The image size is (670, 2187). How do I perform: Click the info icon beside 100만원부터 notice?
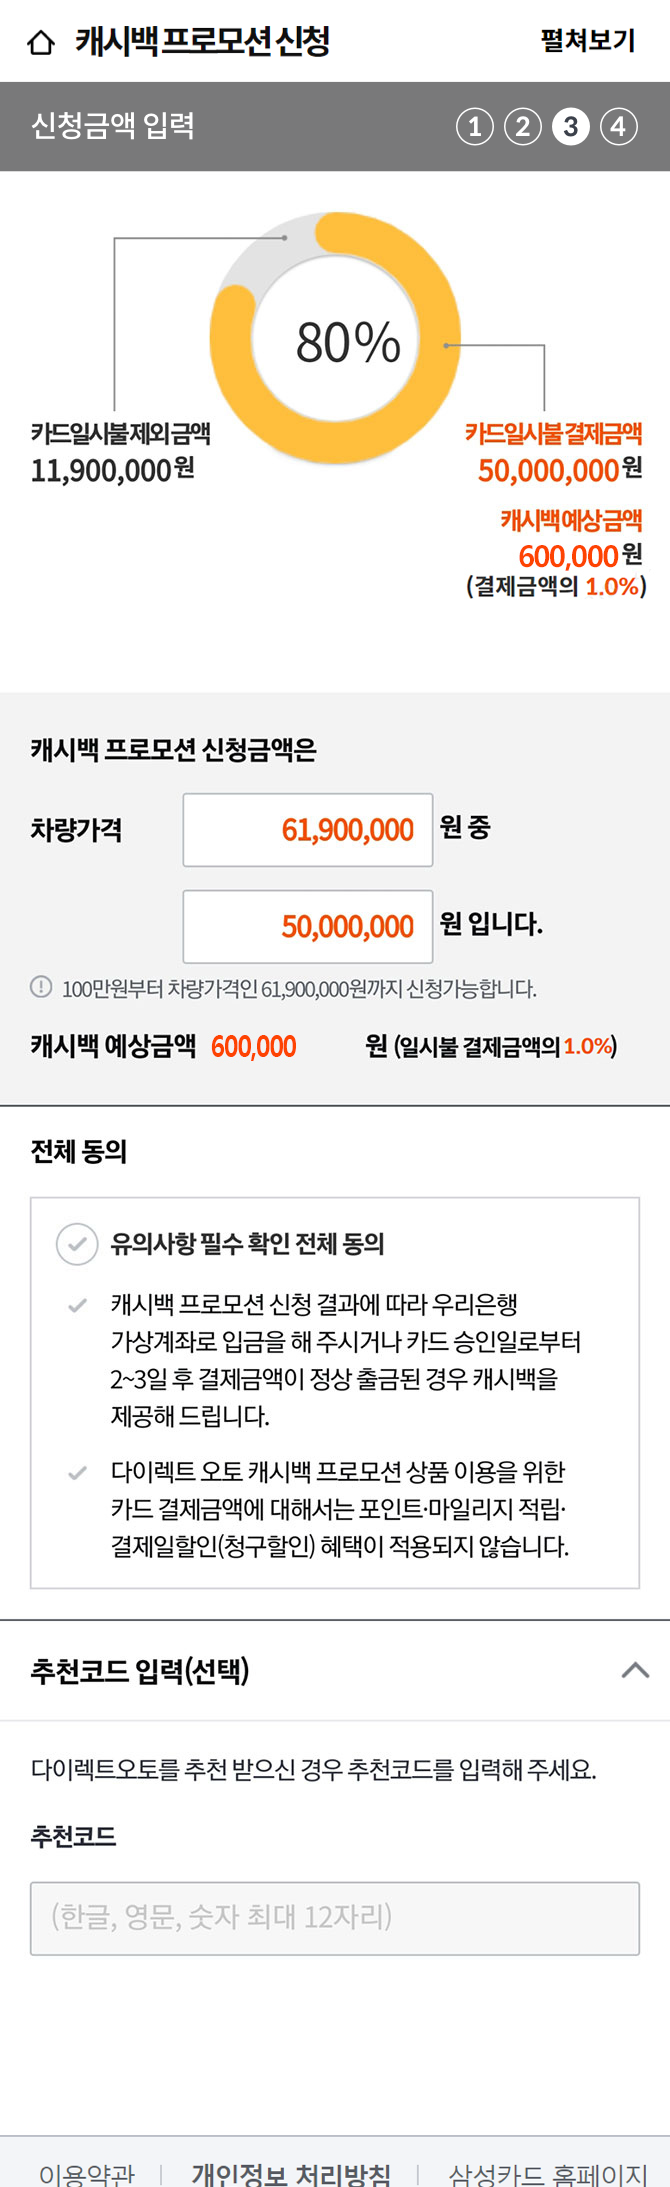pos(41,988)
